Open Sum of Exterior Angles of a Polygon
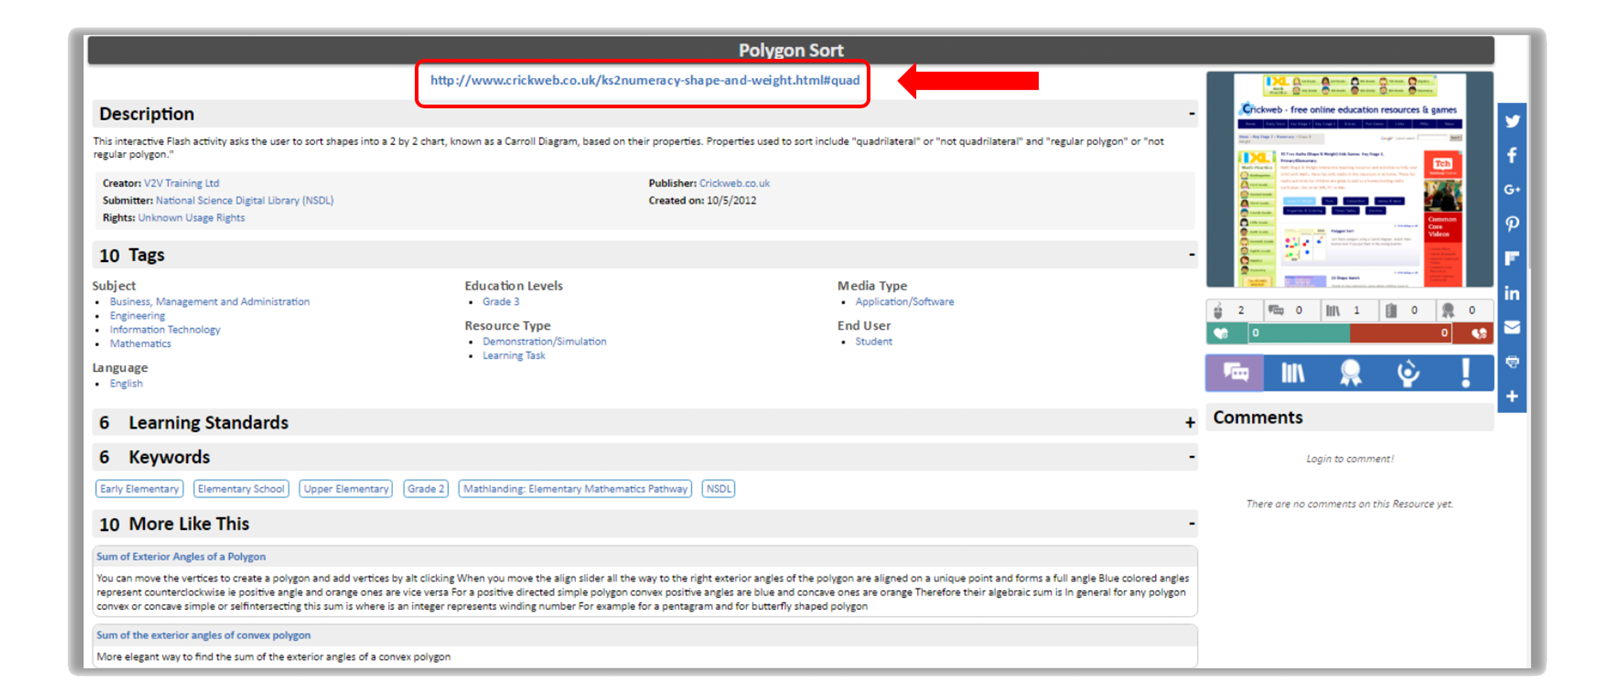This screenshot has width=1611, height=682. 181,556
